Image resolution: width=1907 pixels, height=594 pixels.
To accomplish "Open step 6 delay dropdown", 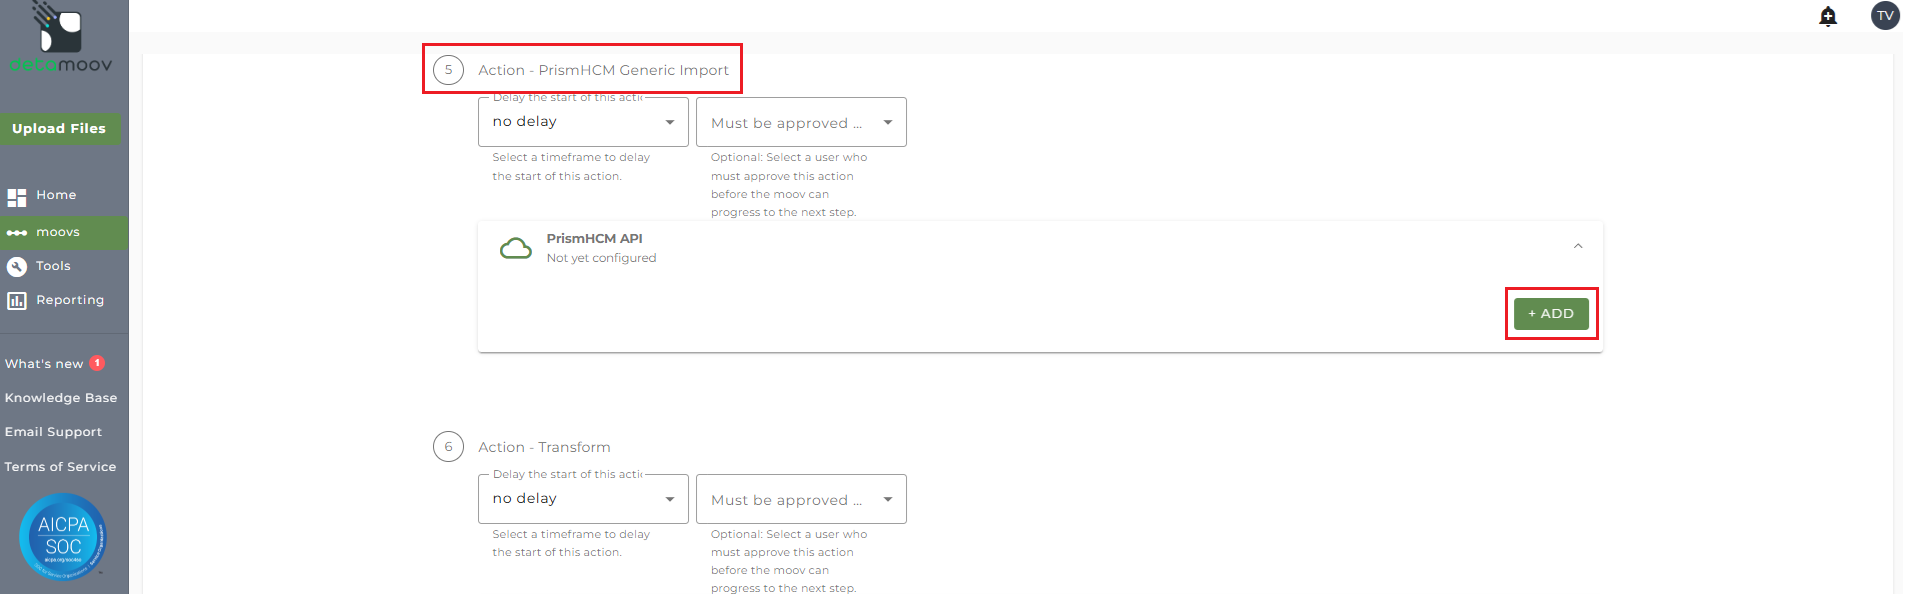I will coord(583,499).
